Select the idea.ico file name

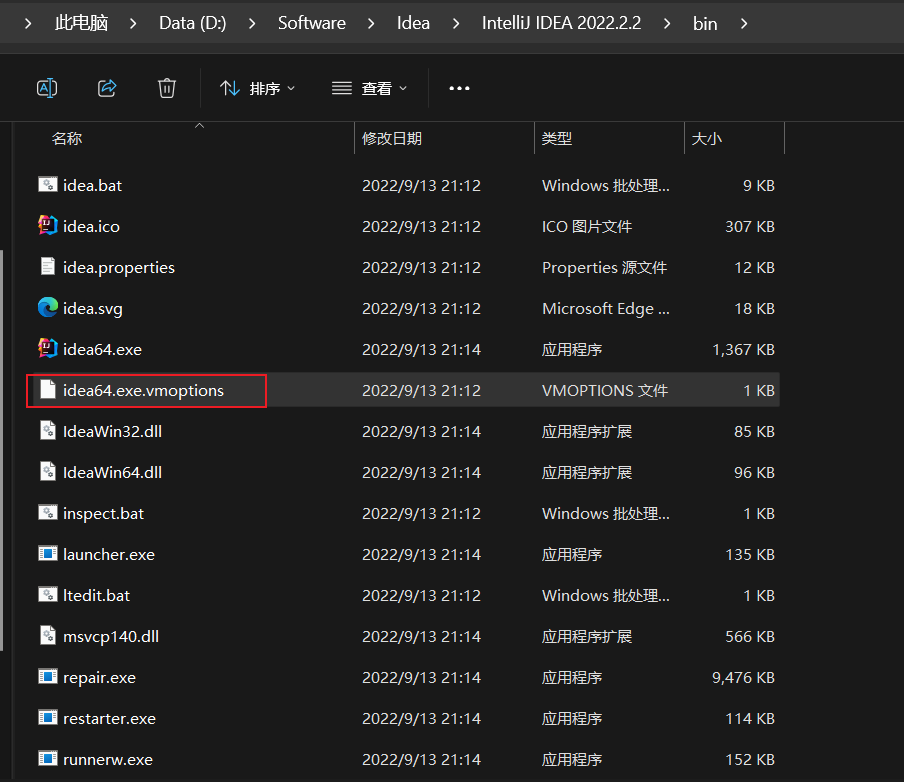[x=91, y=226]
